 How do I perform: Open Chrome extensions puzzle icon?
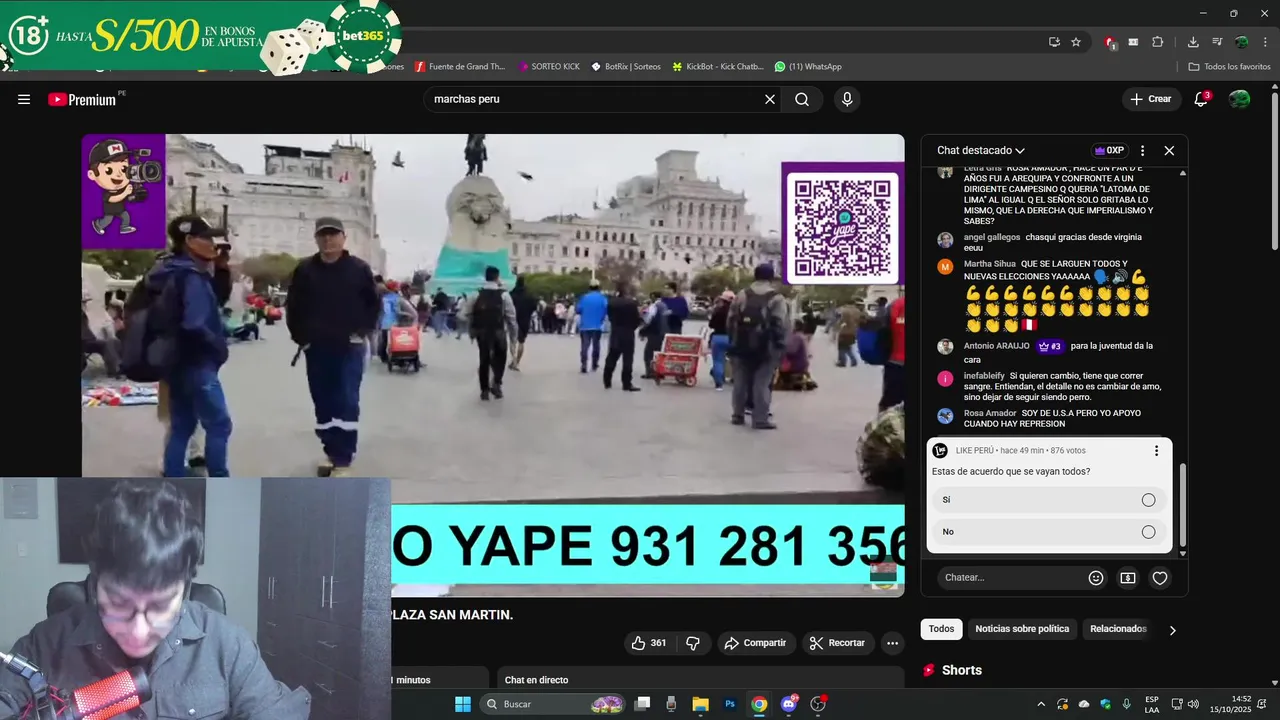point(1158,42)
